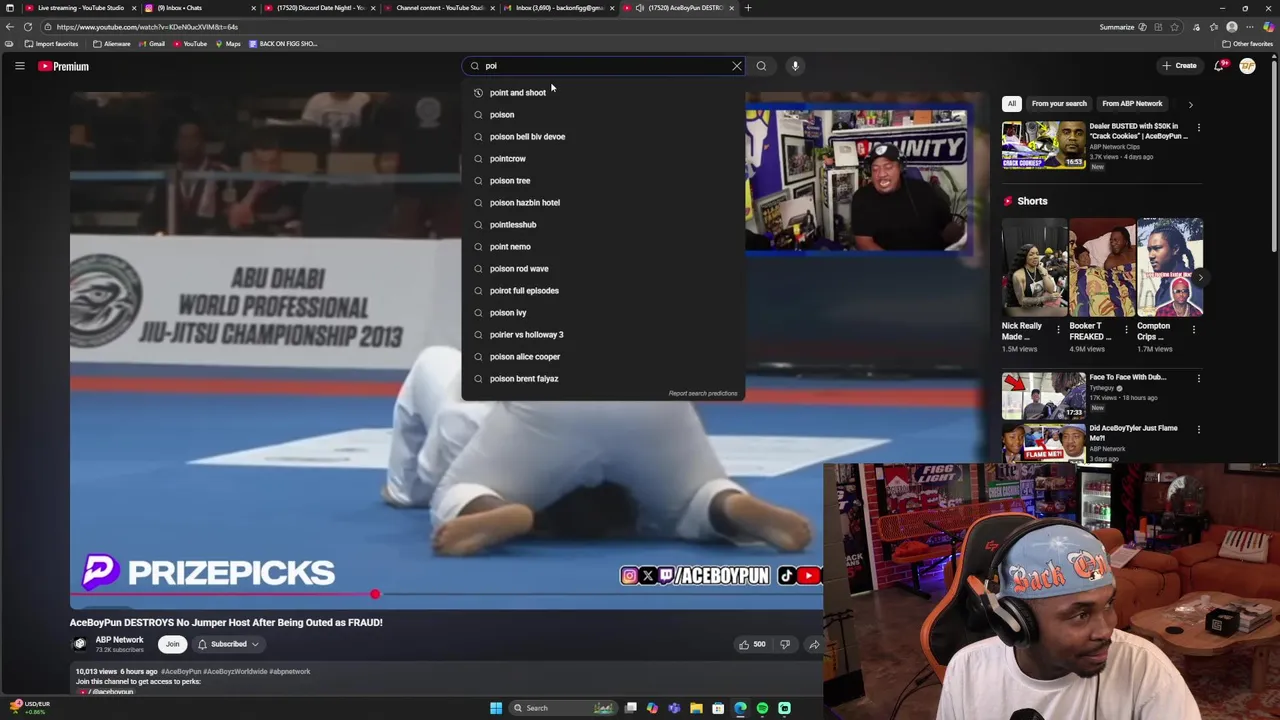The width and height of the screenshot is (1280, 720).
Task: Open File Explorer from the taskbar
Action: [x=696, y=708]
